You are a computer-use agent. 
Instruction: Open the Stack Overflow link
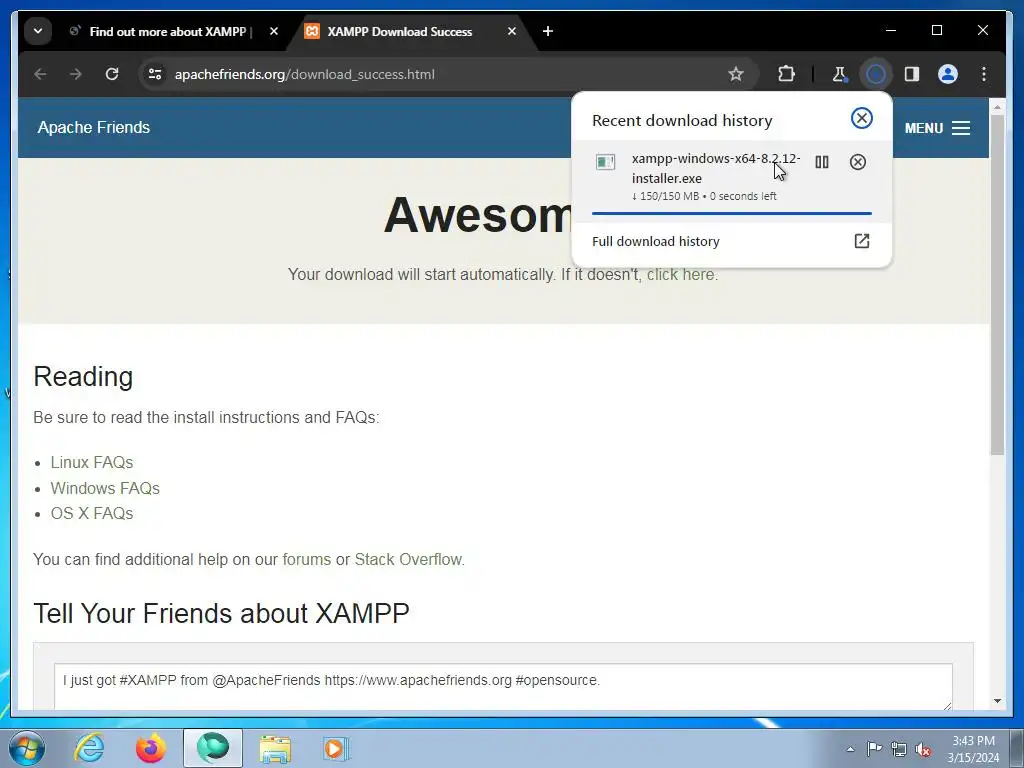tap(408, 560)
